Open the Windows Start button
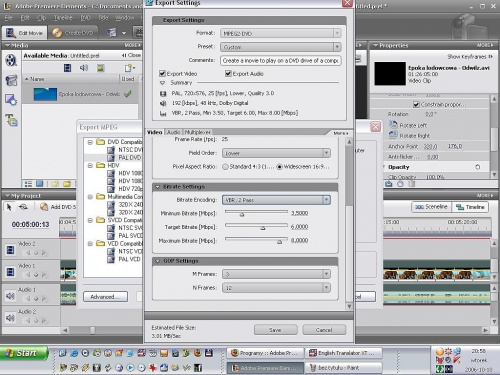Screen dimensions: 500x375 pyautogui.click(x=24, y=353)
